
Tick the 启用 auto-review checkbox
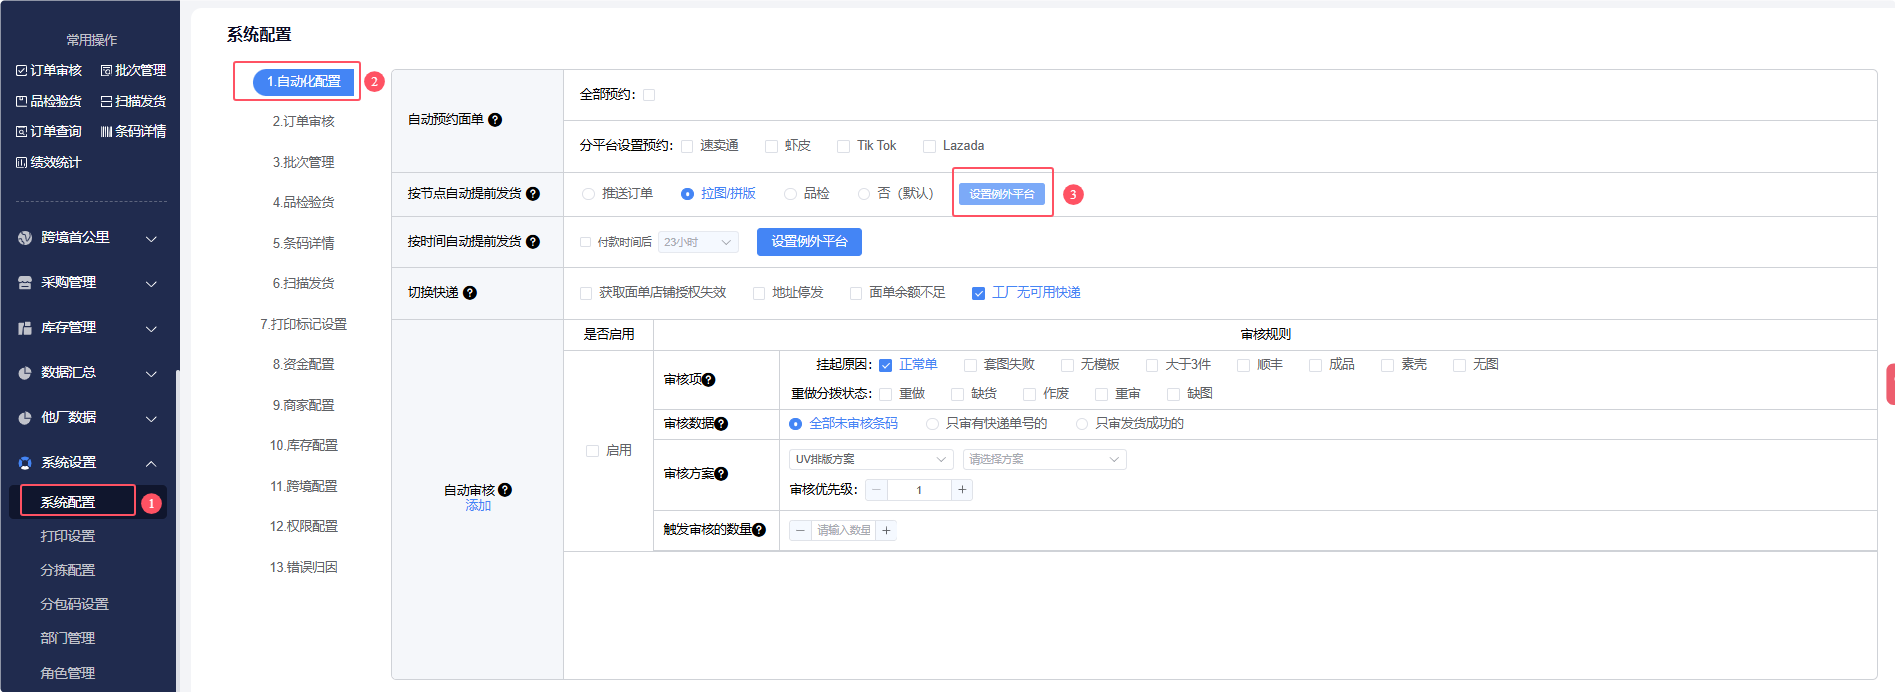[x=592, y=451]
